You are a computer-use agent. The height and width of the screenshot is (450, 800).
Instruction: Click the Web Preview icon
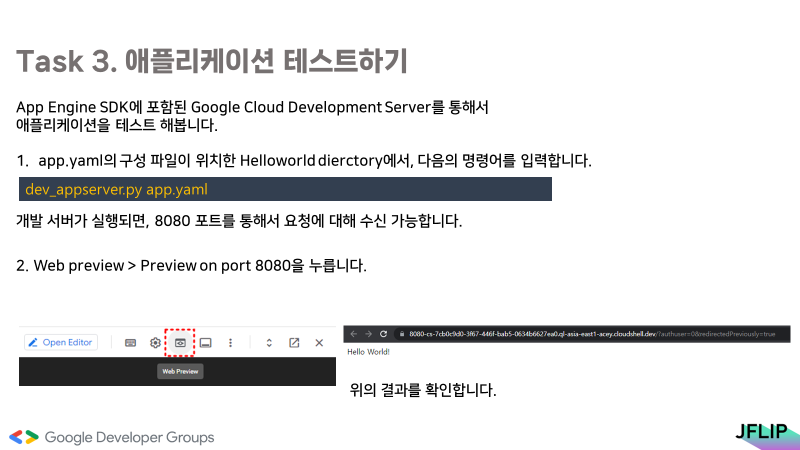click(x=180, y=343)
